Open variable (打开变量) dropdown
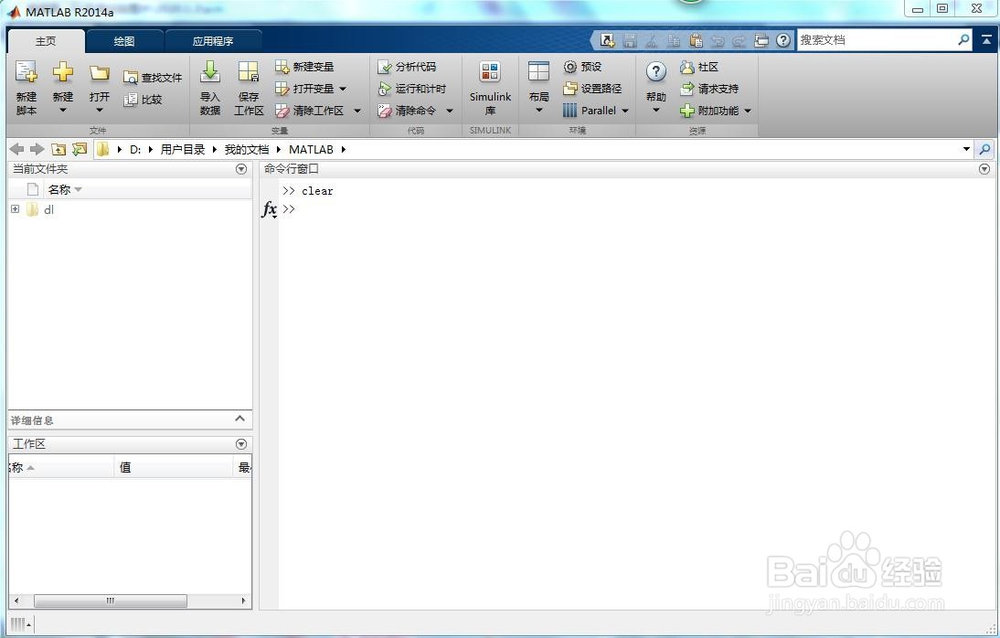Image resolution: width=1000 pixels, height=638 pixels. tap(311, 89)
